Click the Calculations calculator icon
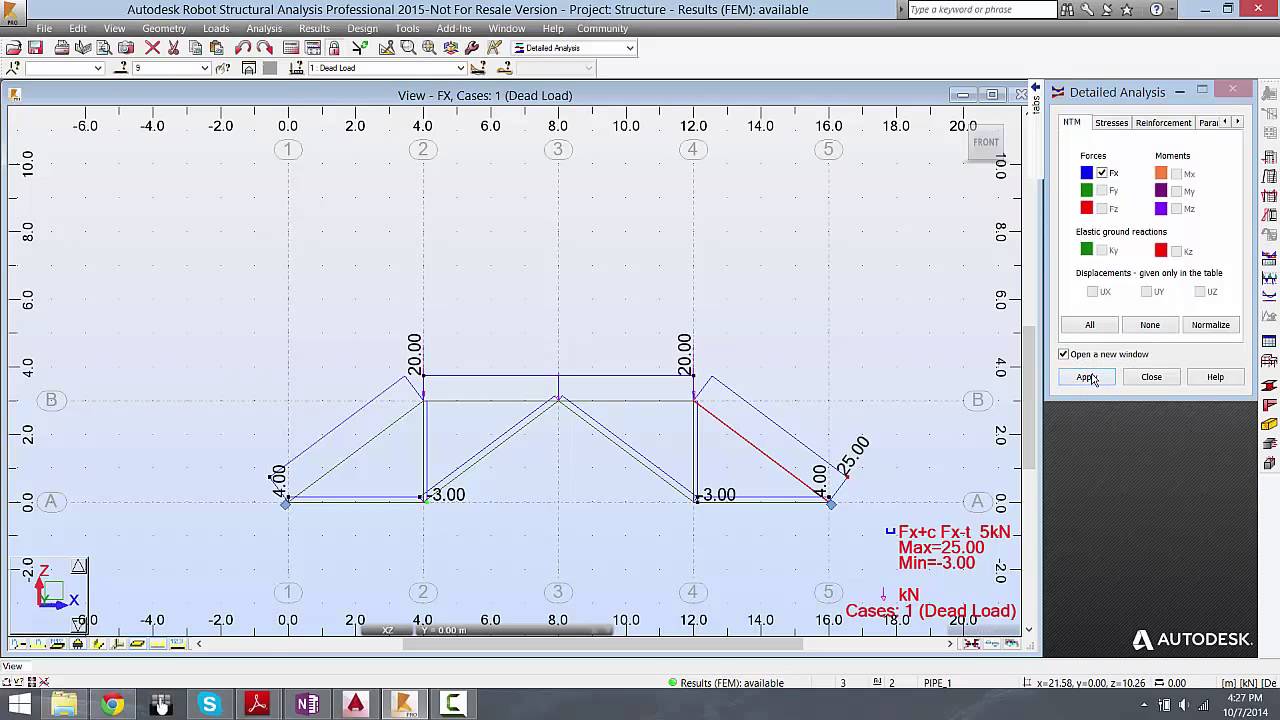The height and width of the screenshot is (720, 1280). coord(291,48)
